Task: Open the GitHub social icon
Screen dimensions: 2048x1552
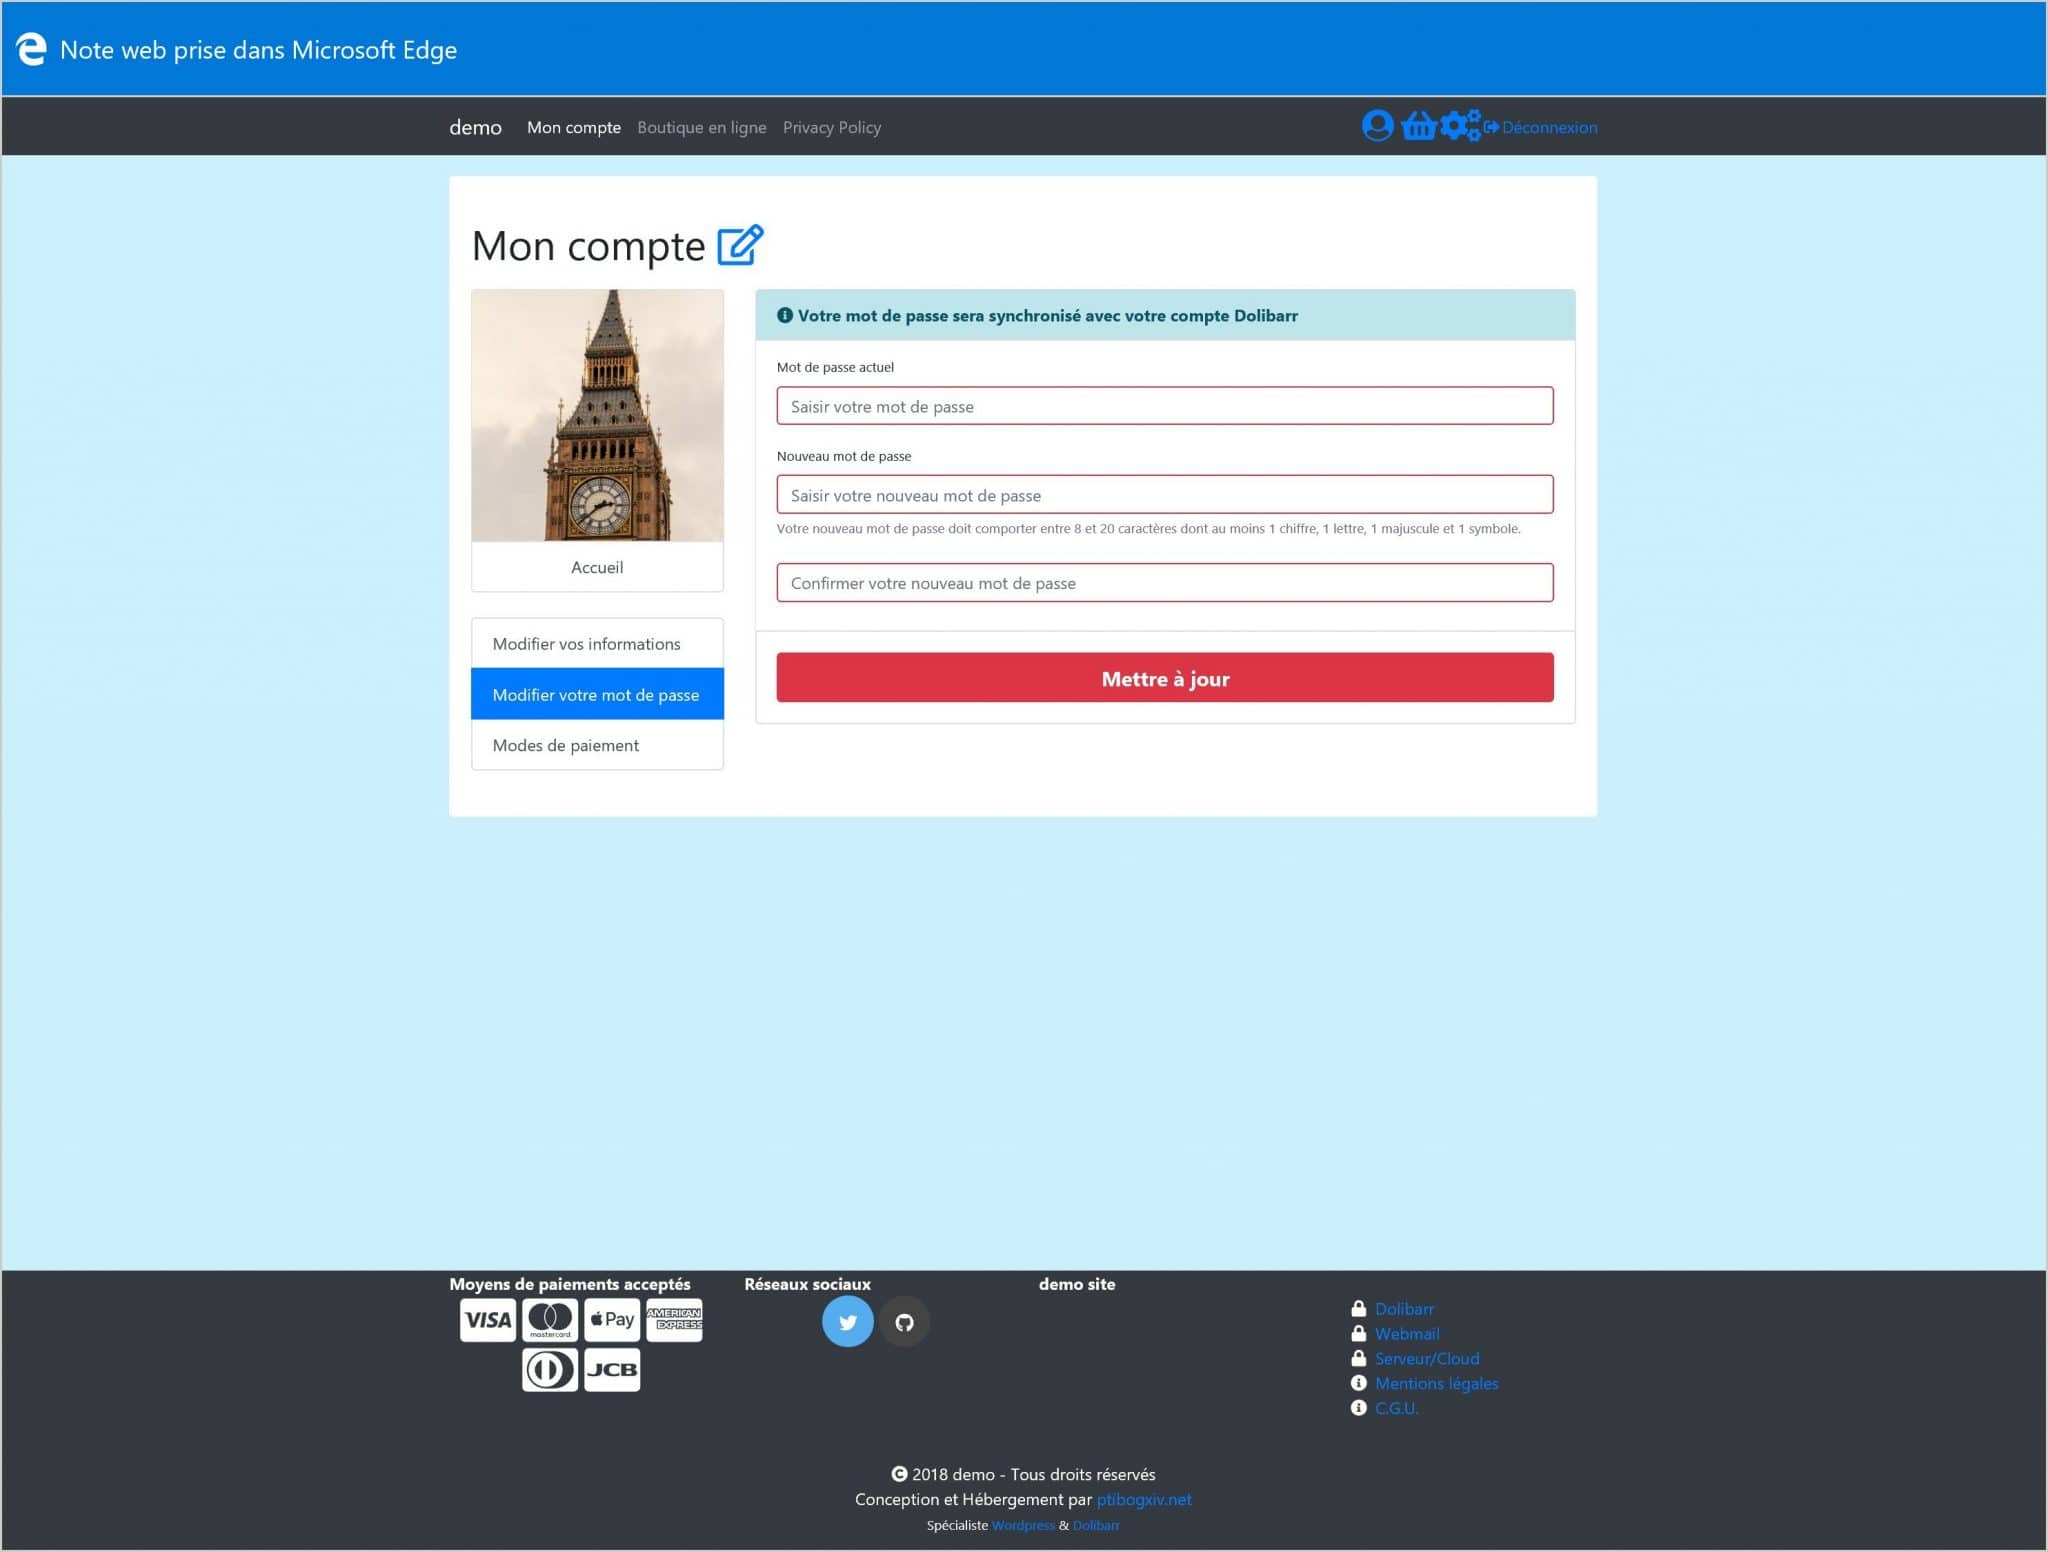Action: [x=904, y=1322]
